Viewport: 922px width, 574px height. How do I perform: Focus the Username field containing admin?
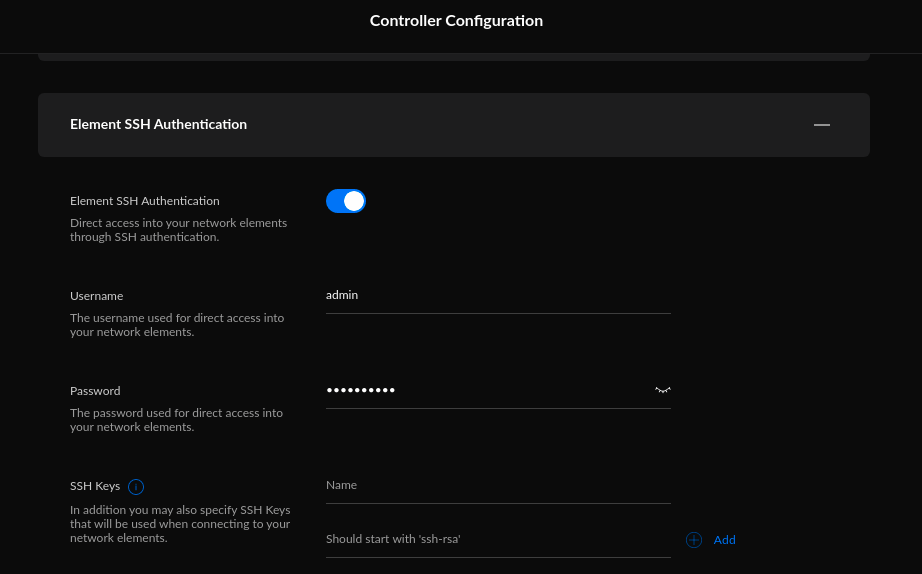point(497,295)
